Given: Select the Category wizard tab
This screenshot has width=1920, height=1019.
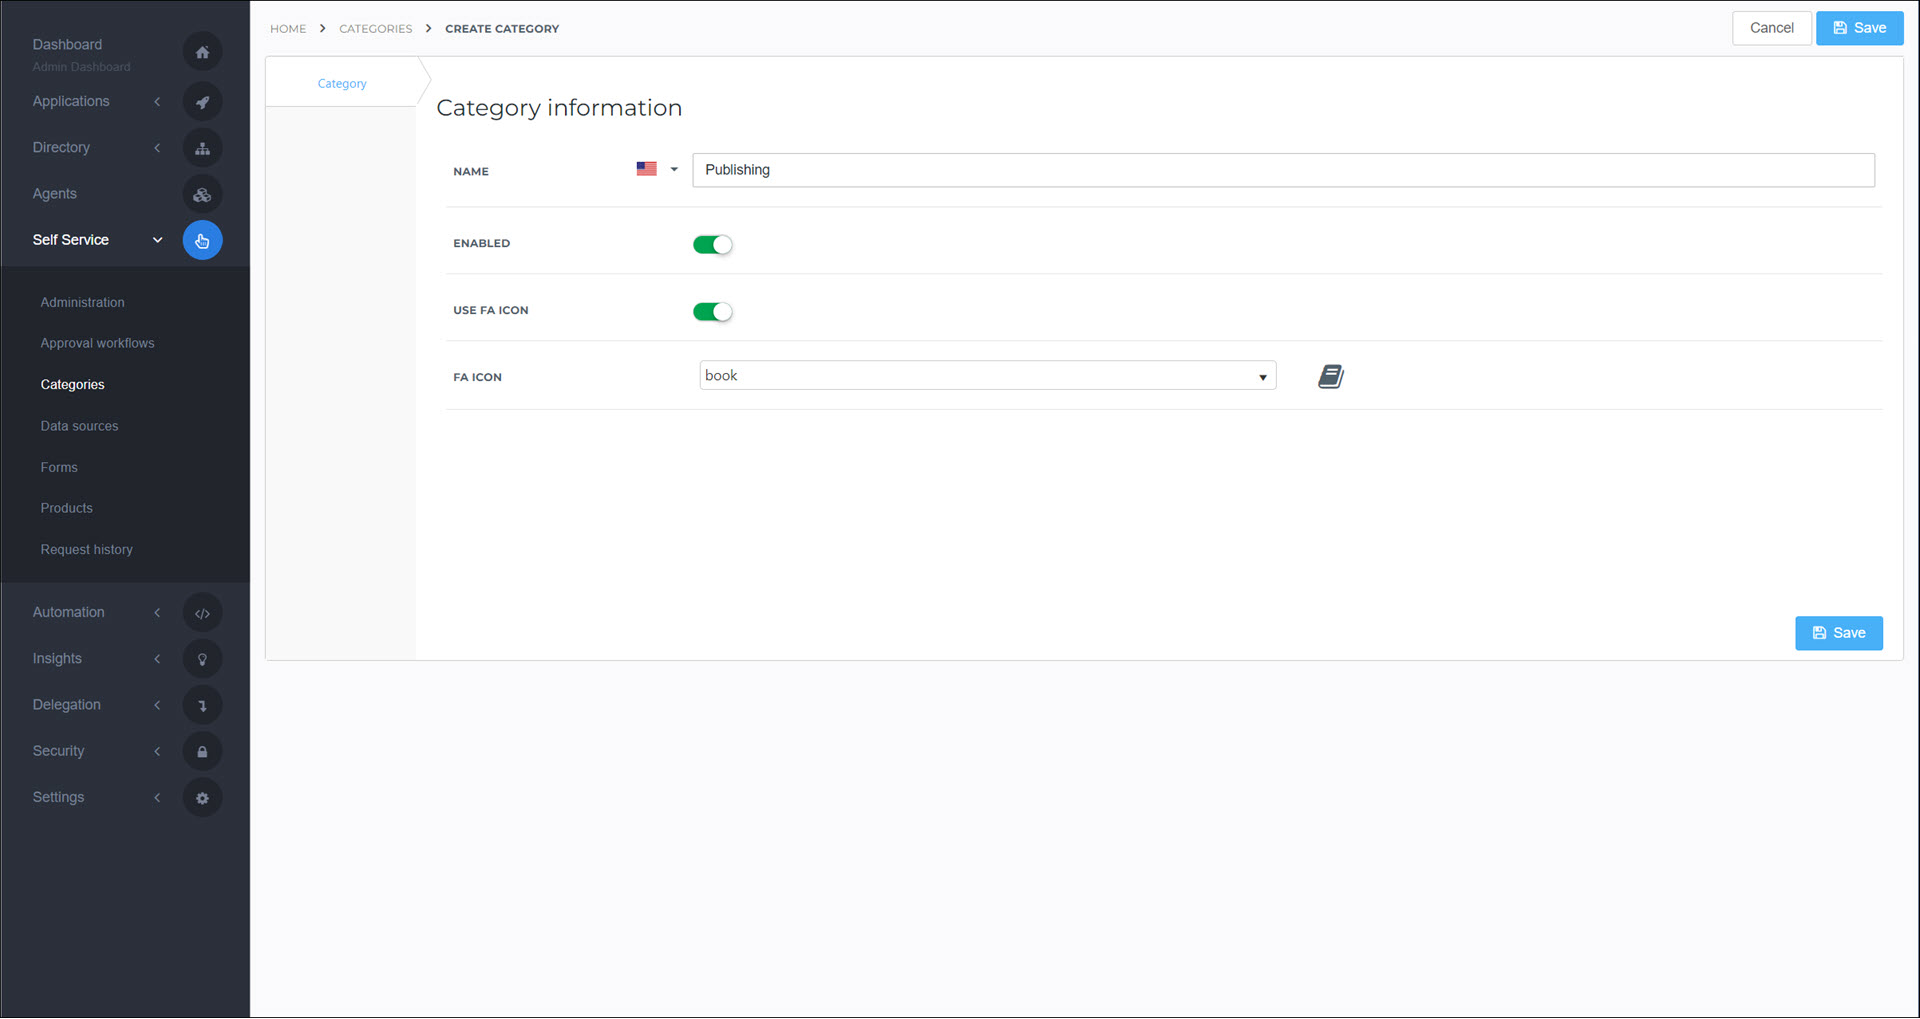Looking at the screenshot, I should (342, 84).
